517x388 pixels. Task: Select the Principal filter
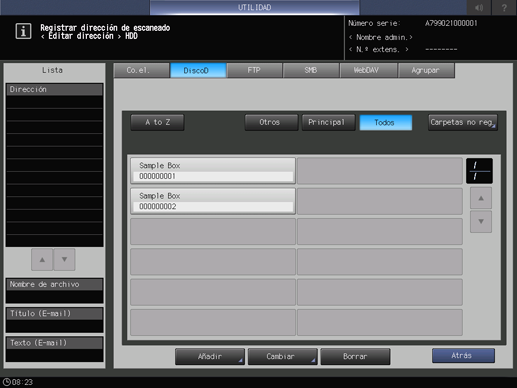tap(328, 122)
